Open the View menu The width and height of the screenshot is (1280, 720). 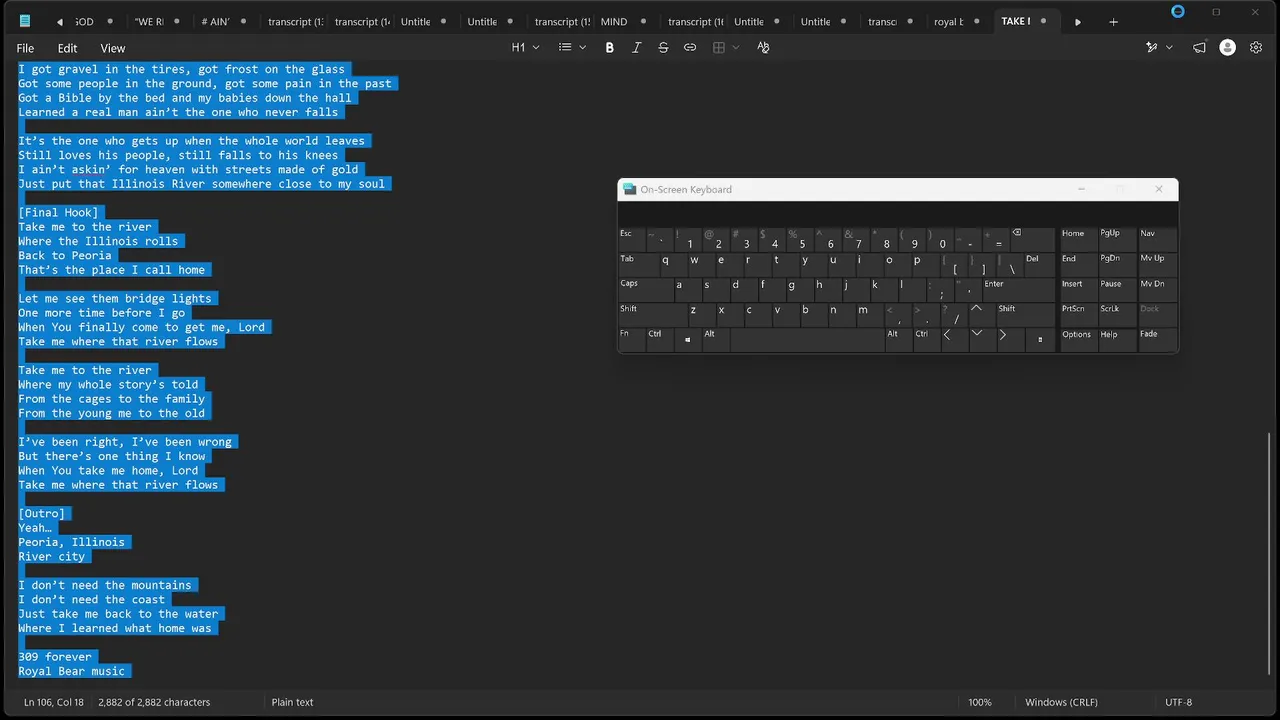(113, 48)
